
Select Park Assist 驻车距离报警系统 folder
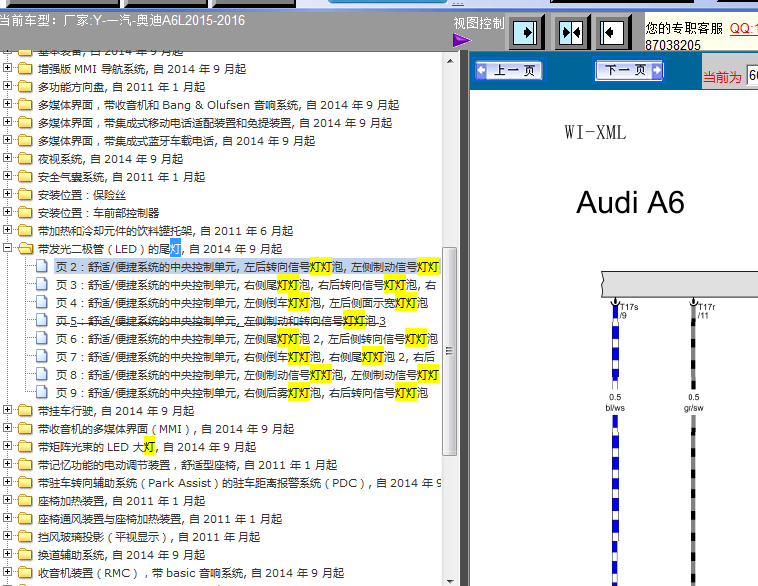pyautogui.click(x=239, y=483)
